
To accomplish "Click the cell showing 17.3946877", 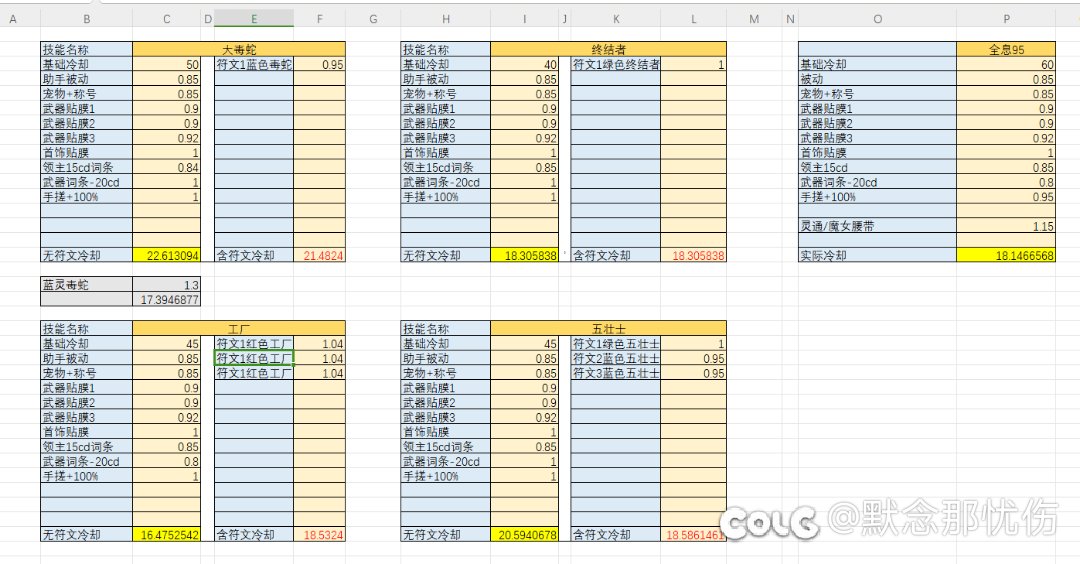I will tap(167, 300).
